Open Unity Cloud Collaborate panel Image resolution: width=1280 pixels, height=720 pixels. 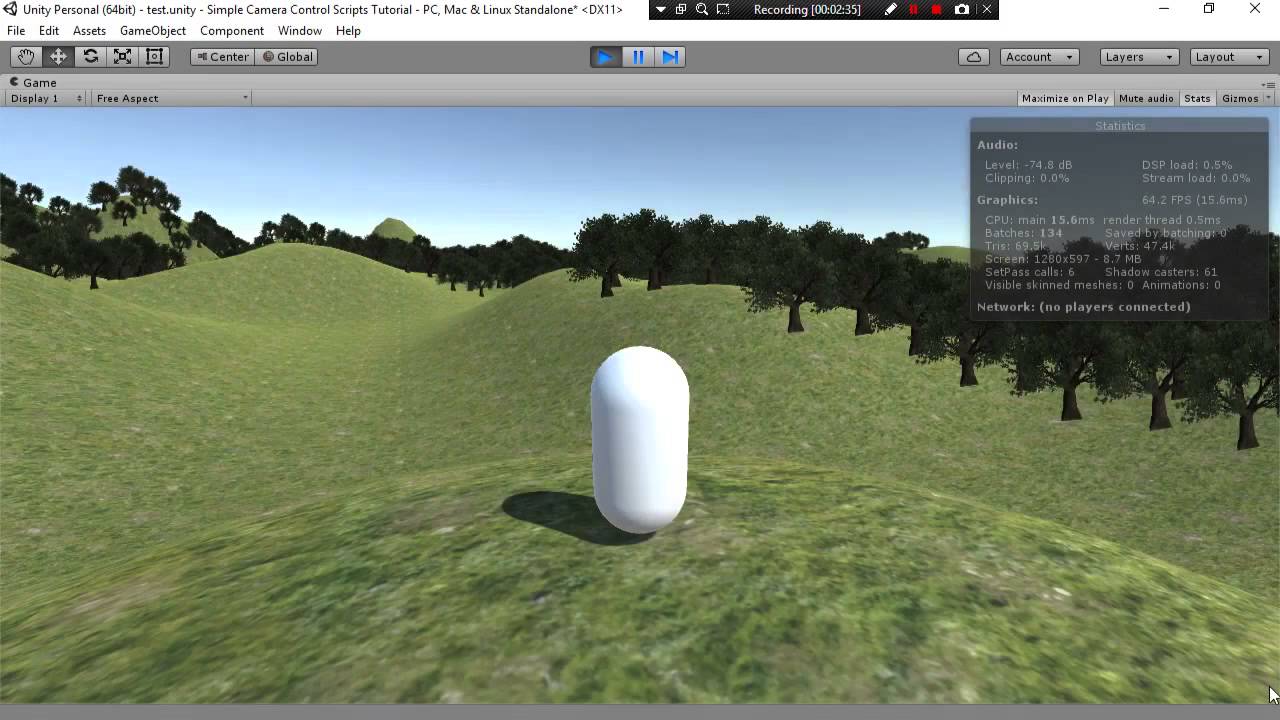[973, 57]
